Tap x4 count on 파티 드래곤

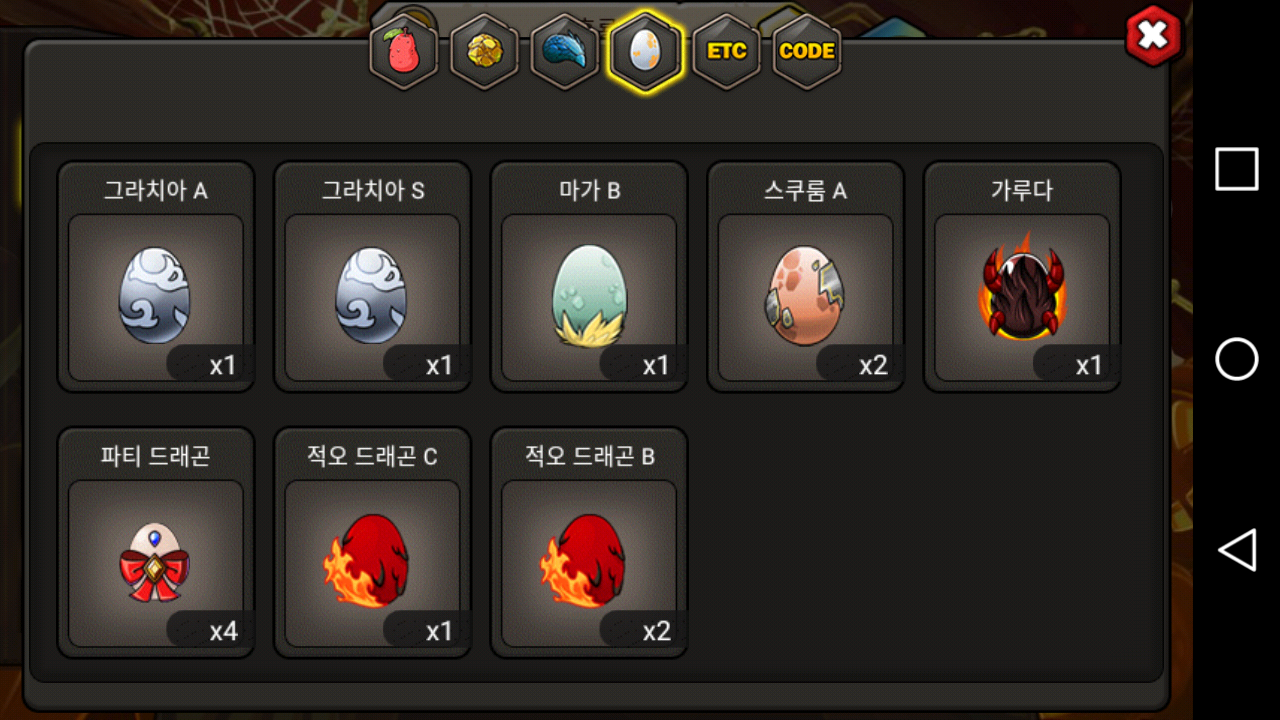[223, 631]
